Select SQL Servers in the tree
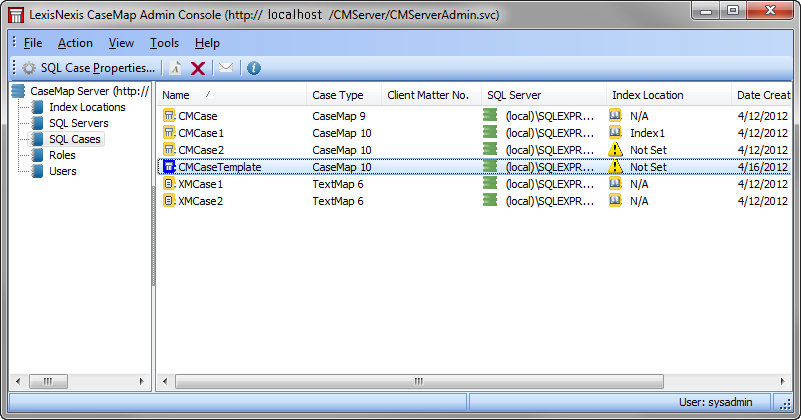 point(79,123)
